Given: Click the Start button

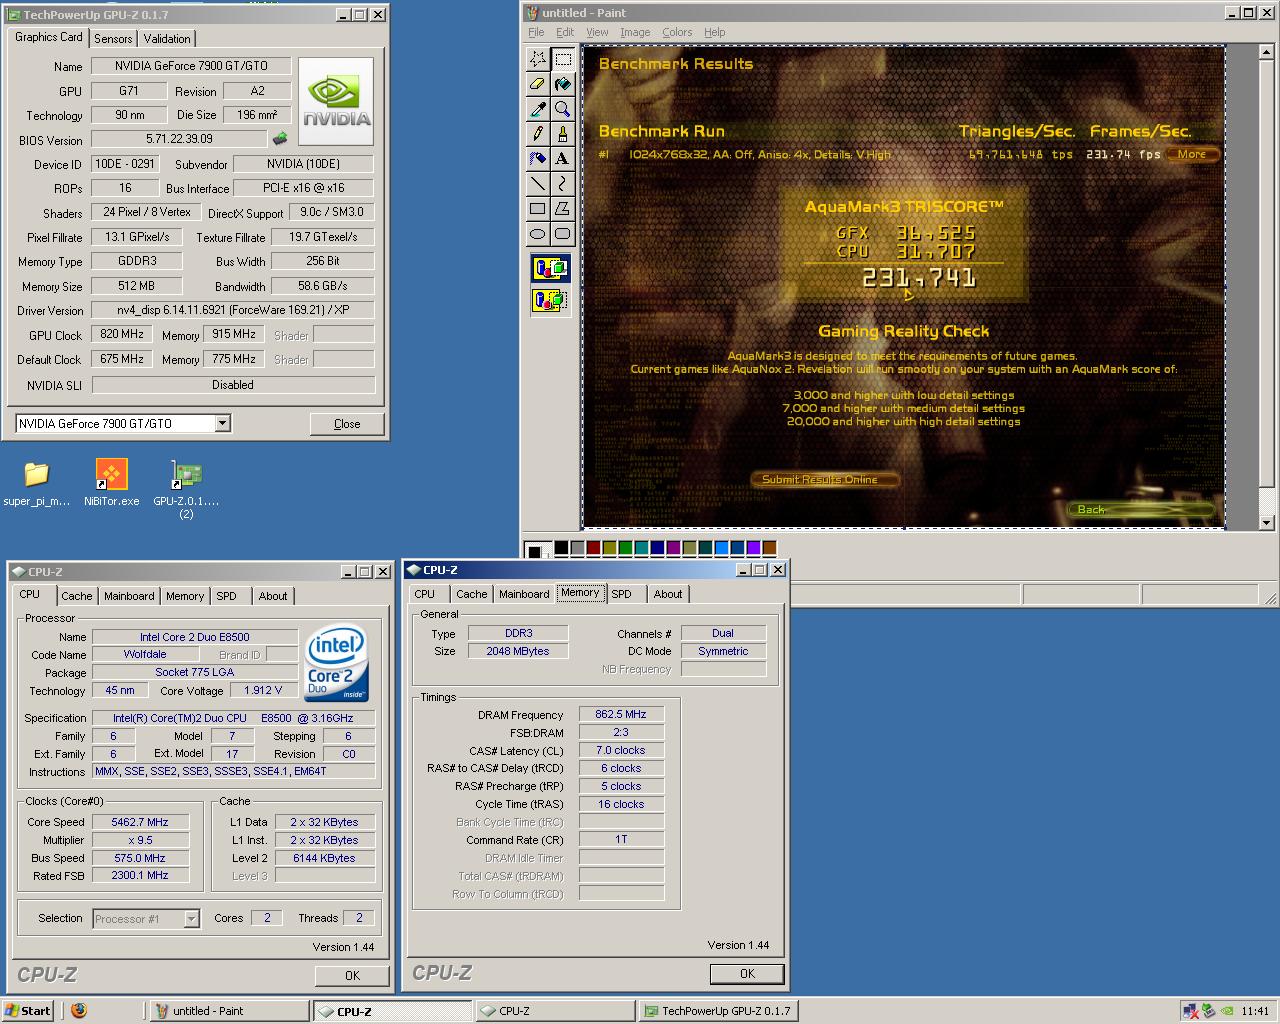Looking at the screenshot, I should pyautogui.click(x=28, y=1010).
